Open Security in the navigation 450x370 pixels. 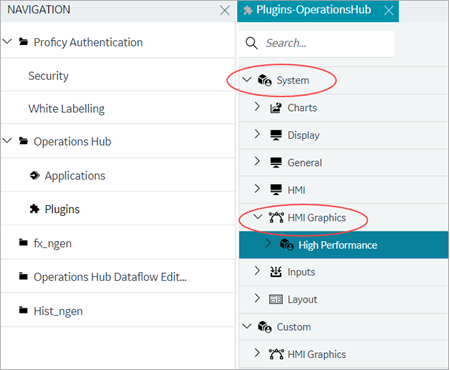point(48,76)
